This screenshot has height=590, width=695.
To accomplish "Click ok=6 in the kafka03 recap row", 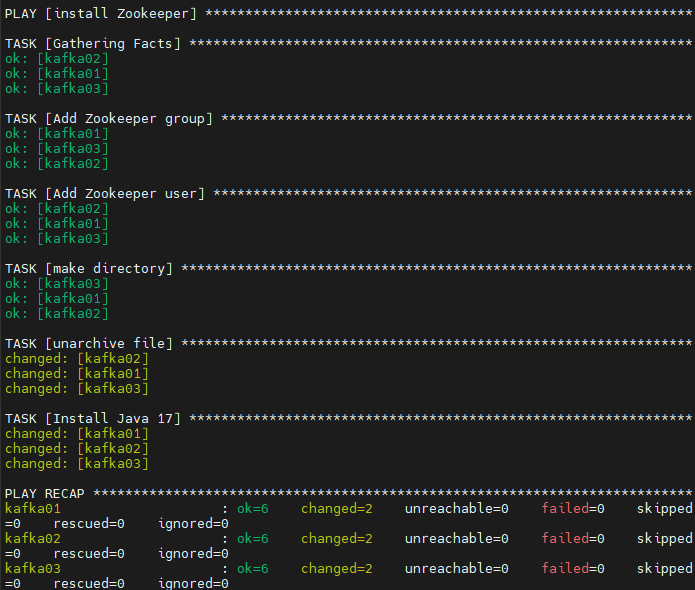I will coord(253,568).
